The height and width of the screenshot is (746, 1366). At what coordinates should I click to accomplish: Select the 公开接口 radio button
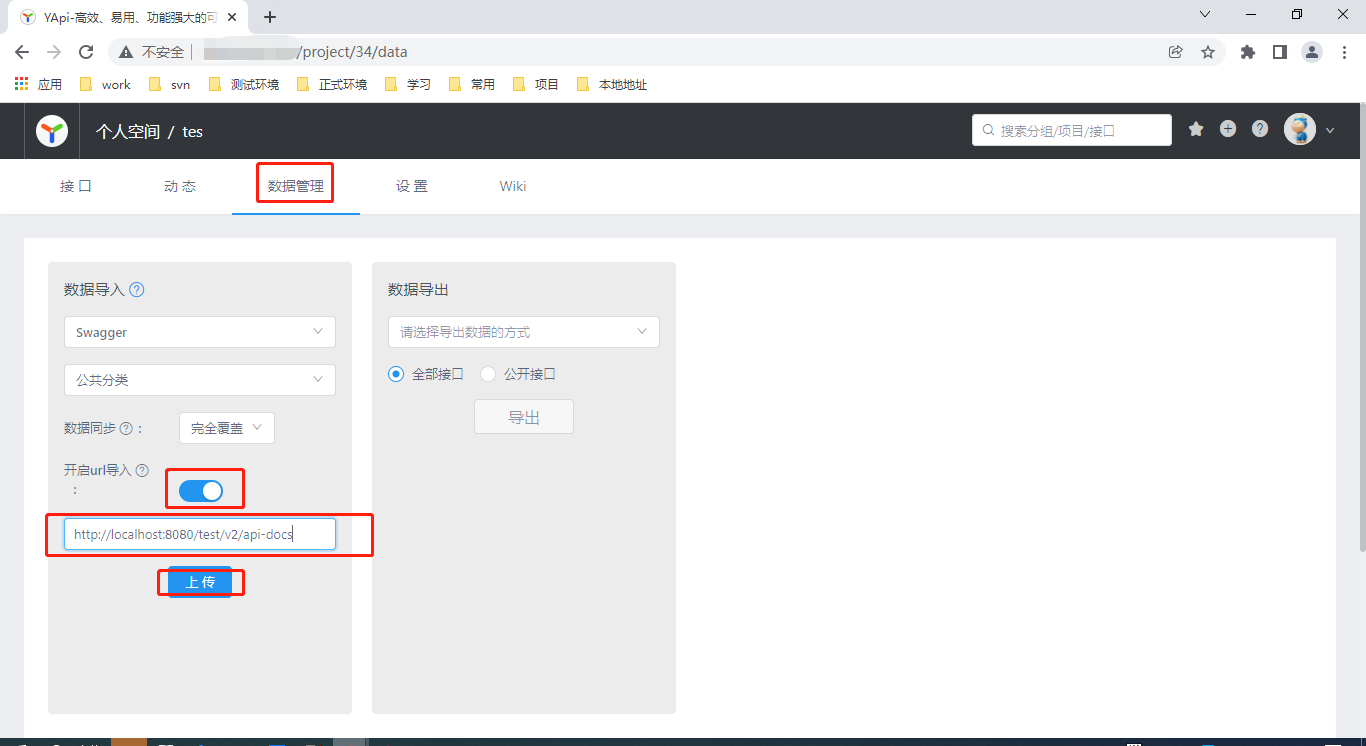click(x=487, y=373)
